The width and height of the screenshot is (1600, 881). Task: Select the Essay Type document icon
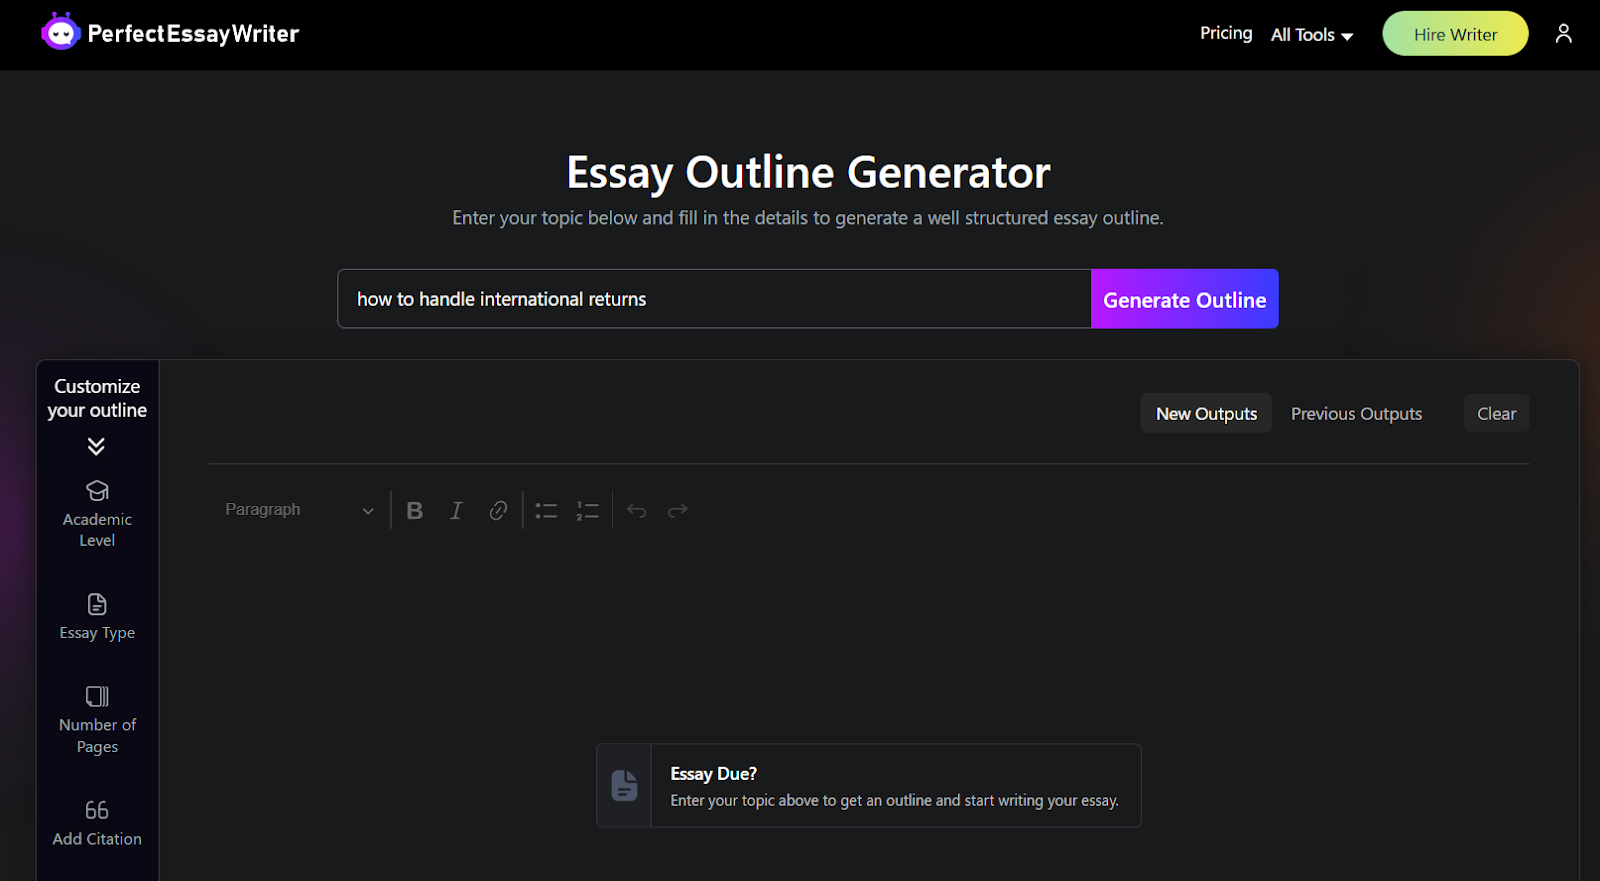point(97,604)
